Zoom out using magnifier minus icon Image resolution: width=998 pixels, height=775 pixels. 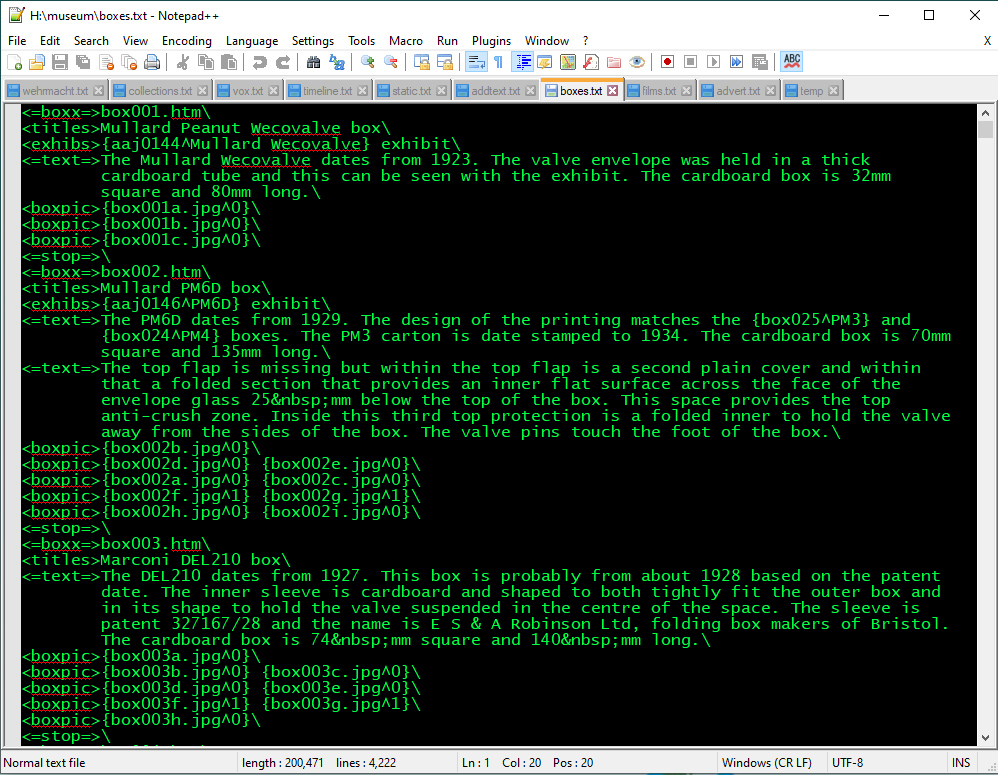(x=390, y=62)
